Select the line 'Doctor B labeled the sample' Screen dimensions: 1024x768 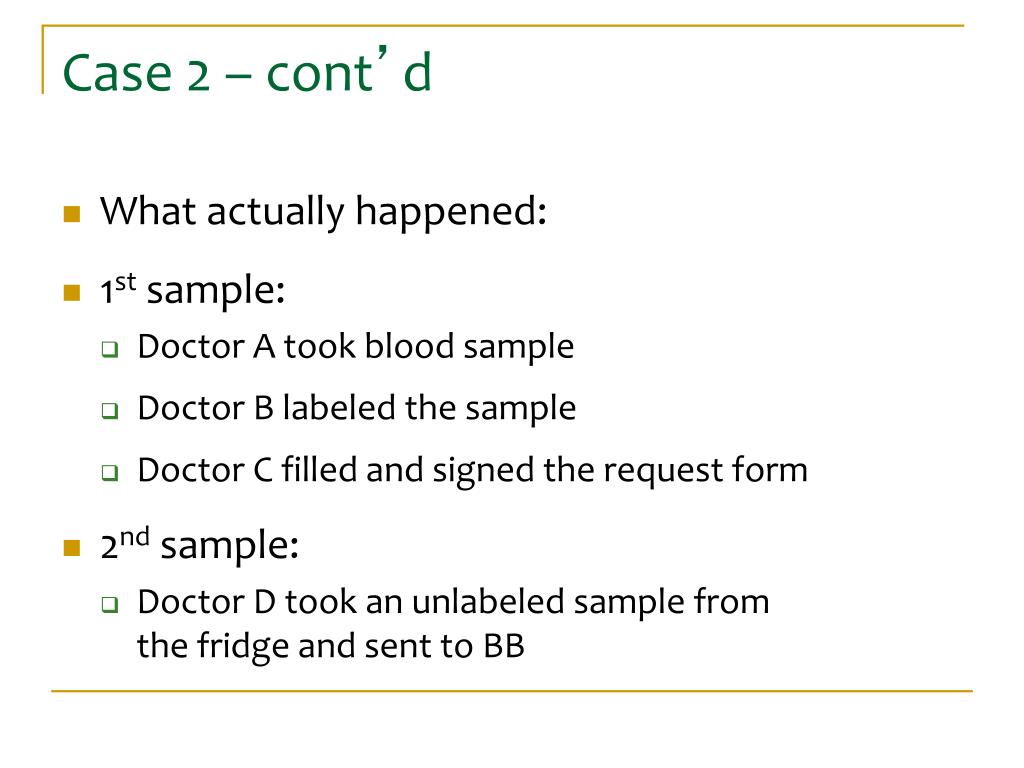357,408
